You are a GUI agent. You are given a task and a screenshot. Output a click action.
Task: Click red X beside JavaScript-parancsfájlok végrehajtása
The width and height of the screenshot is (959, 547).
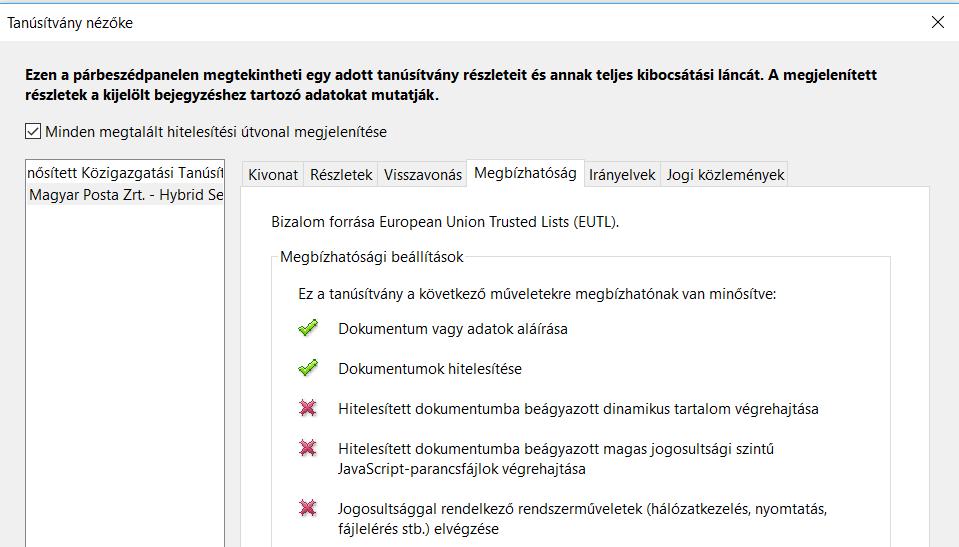tap(308, 448)
